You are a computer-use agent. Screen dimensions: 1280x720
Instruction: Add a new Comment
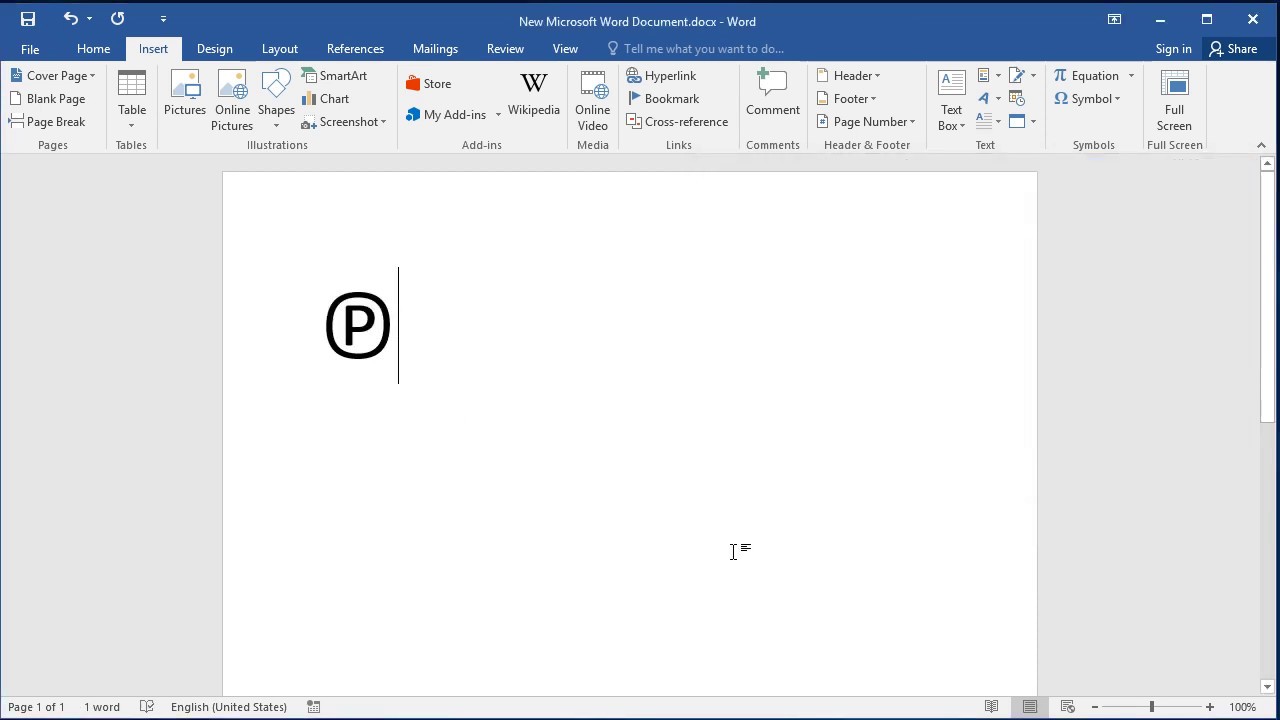(773, 93)
